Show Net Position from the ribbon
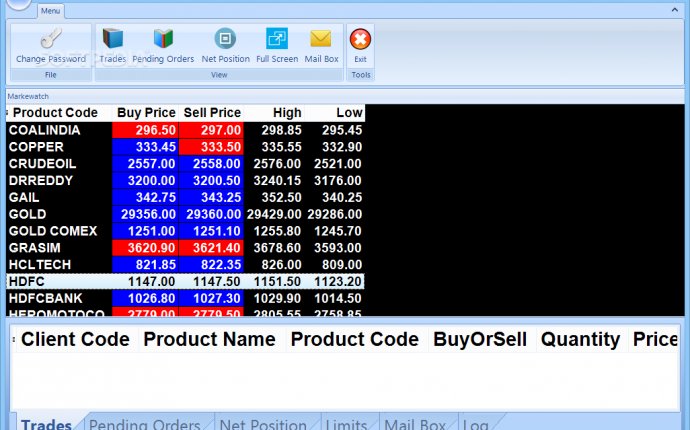This screenshot has width=690, height=430. point(225,46)
